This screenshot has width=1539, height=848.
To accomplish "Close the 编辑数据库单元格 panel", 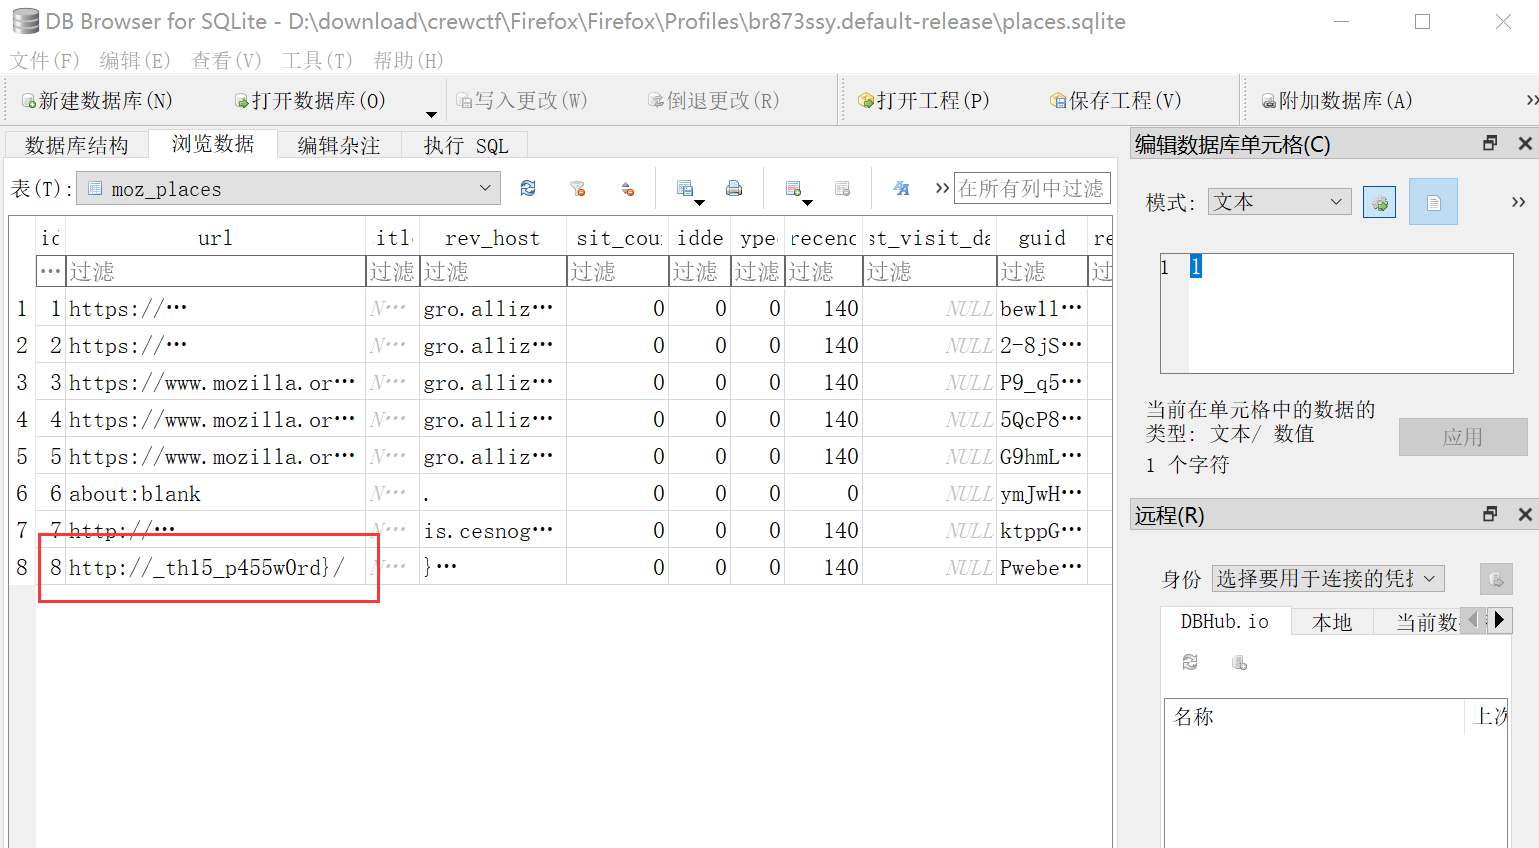I will [1525, 143].
